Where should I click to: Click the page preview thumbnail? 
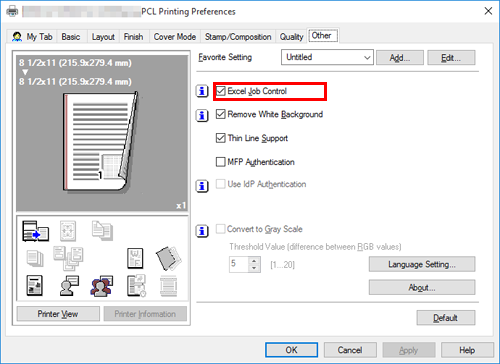pos(100,142)
